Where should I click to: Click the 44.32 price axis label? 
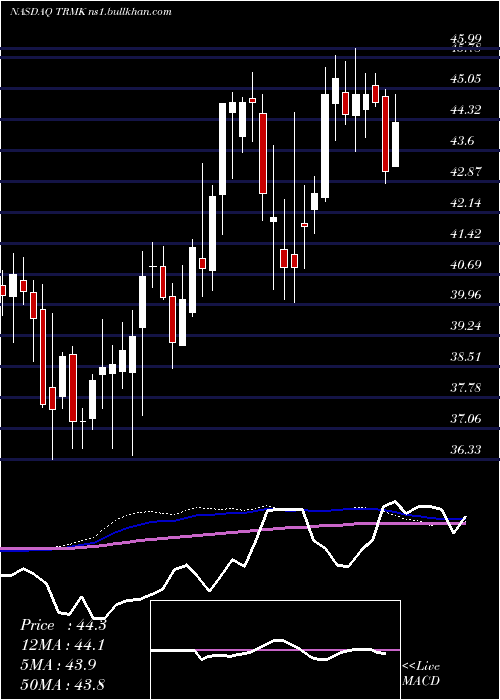466,109
